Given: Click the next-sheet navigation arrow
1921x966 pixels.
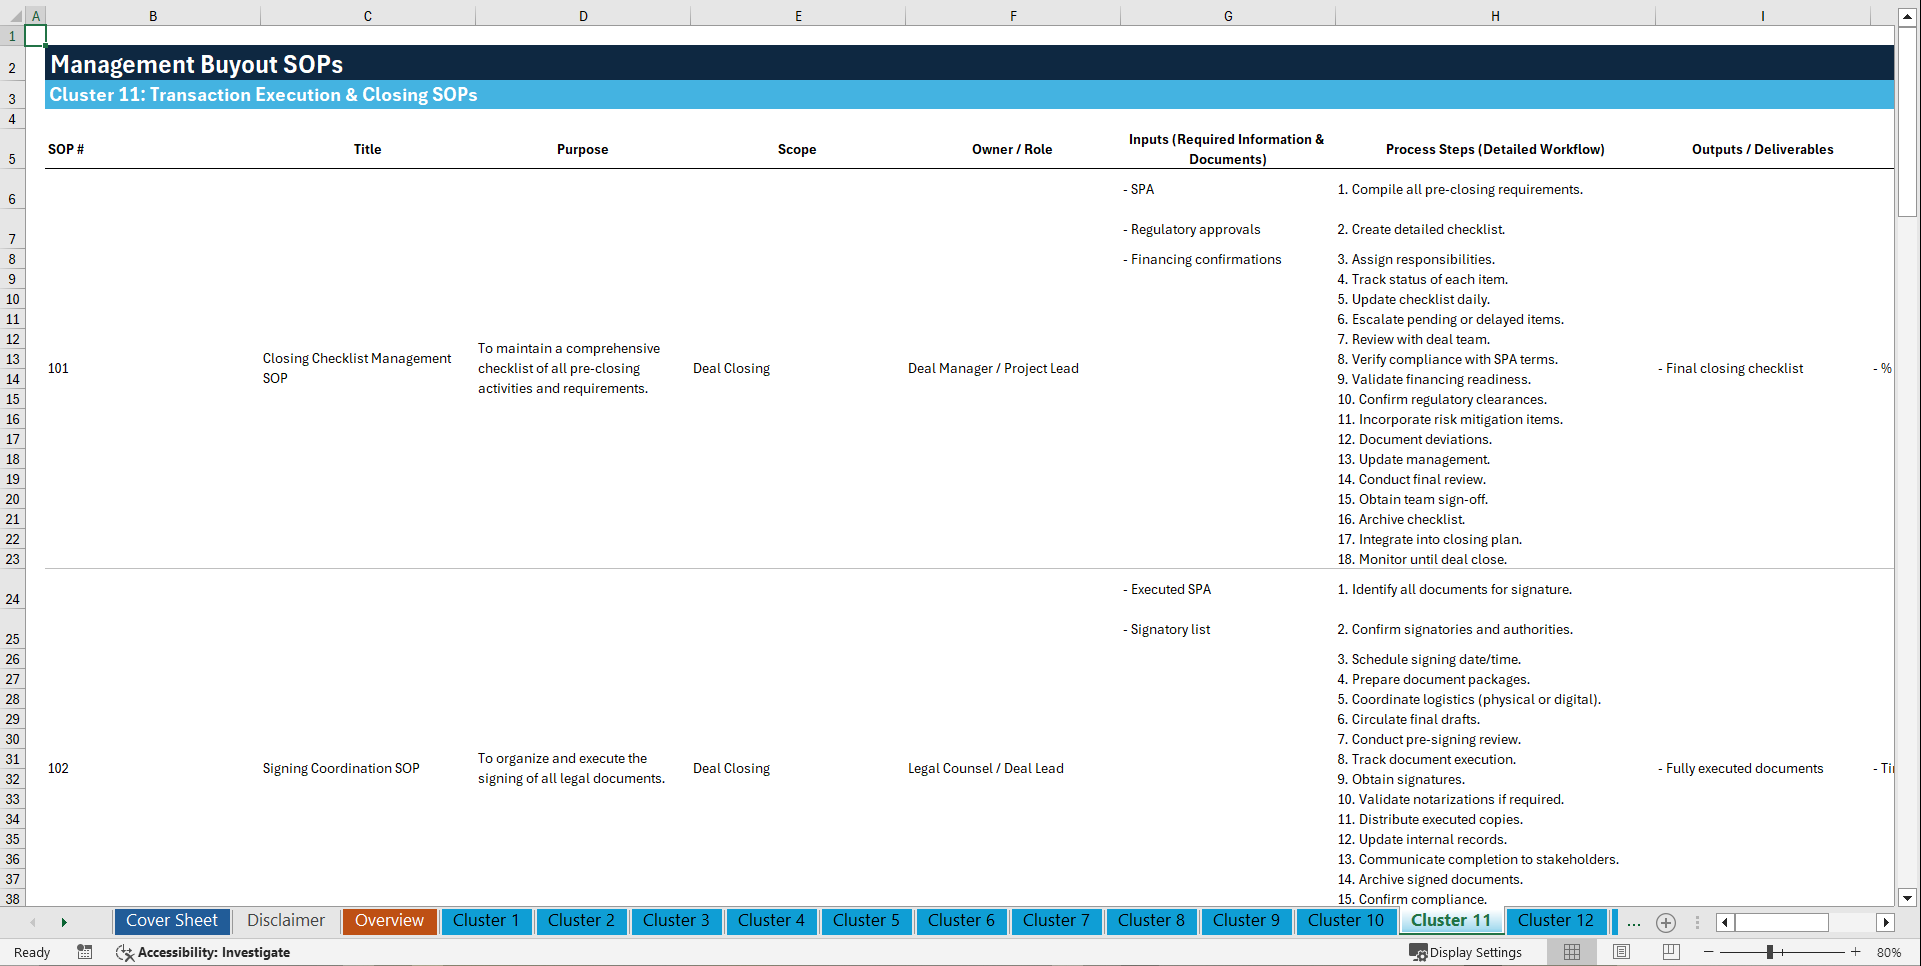Looking at the screenshot, I should [x=64, y=922].
